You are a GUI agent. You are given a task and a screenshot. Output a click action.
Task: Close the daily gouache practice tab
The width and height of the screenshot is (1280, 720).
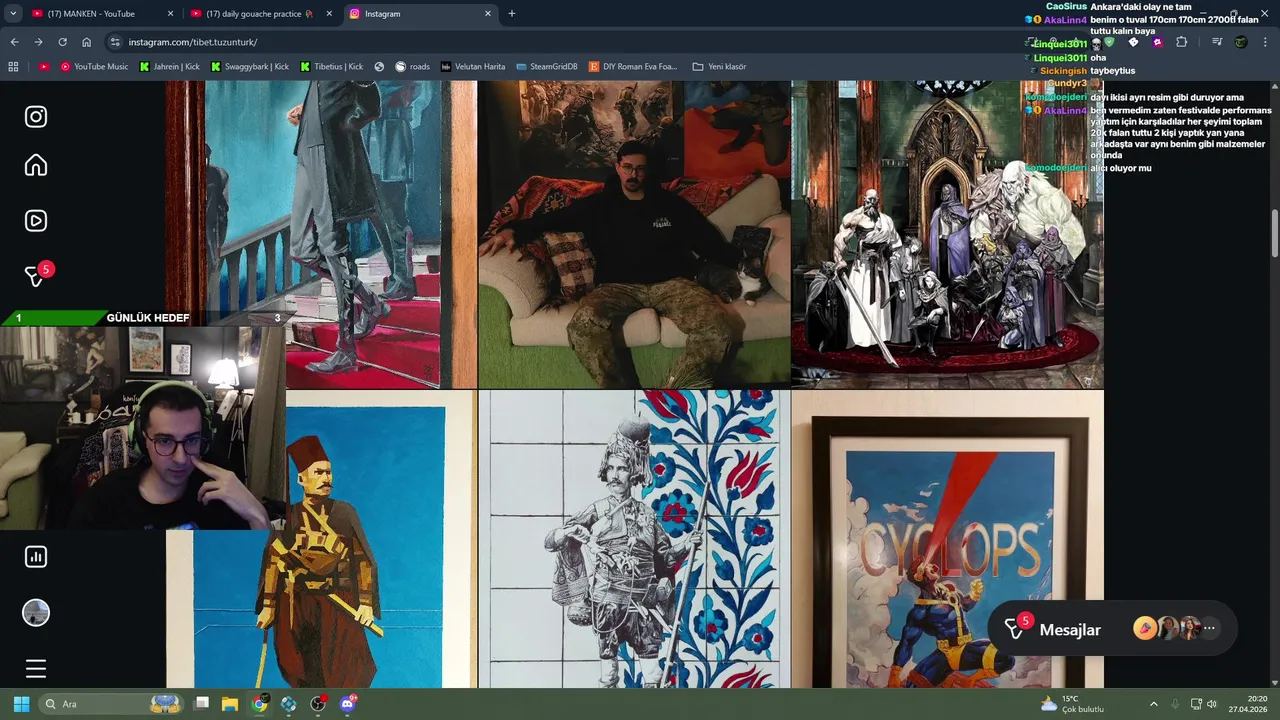pyautogui.click(x=329, y=14)
